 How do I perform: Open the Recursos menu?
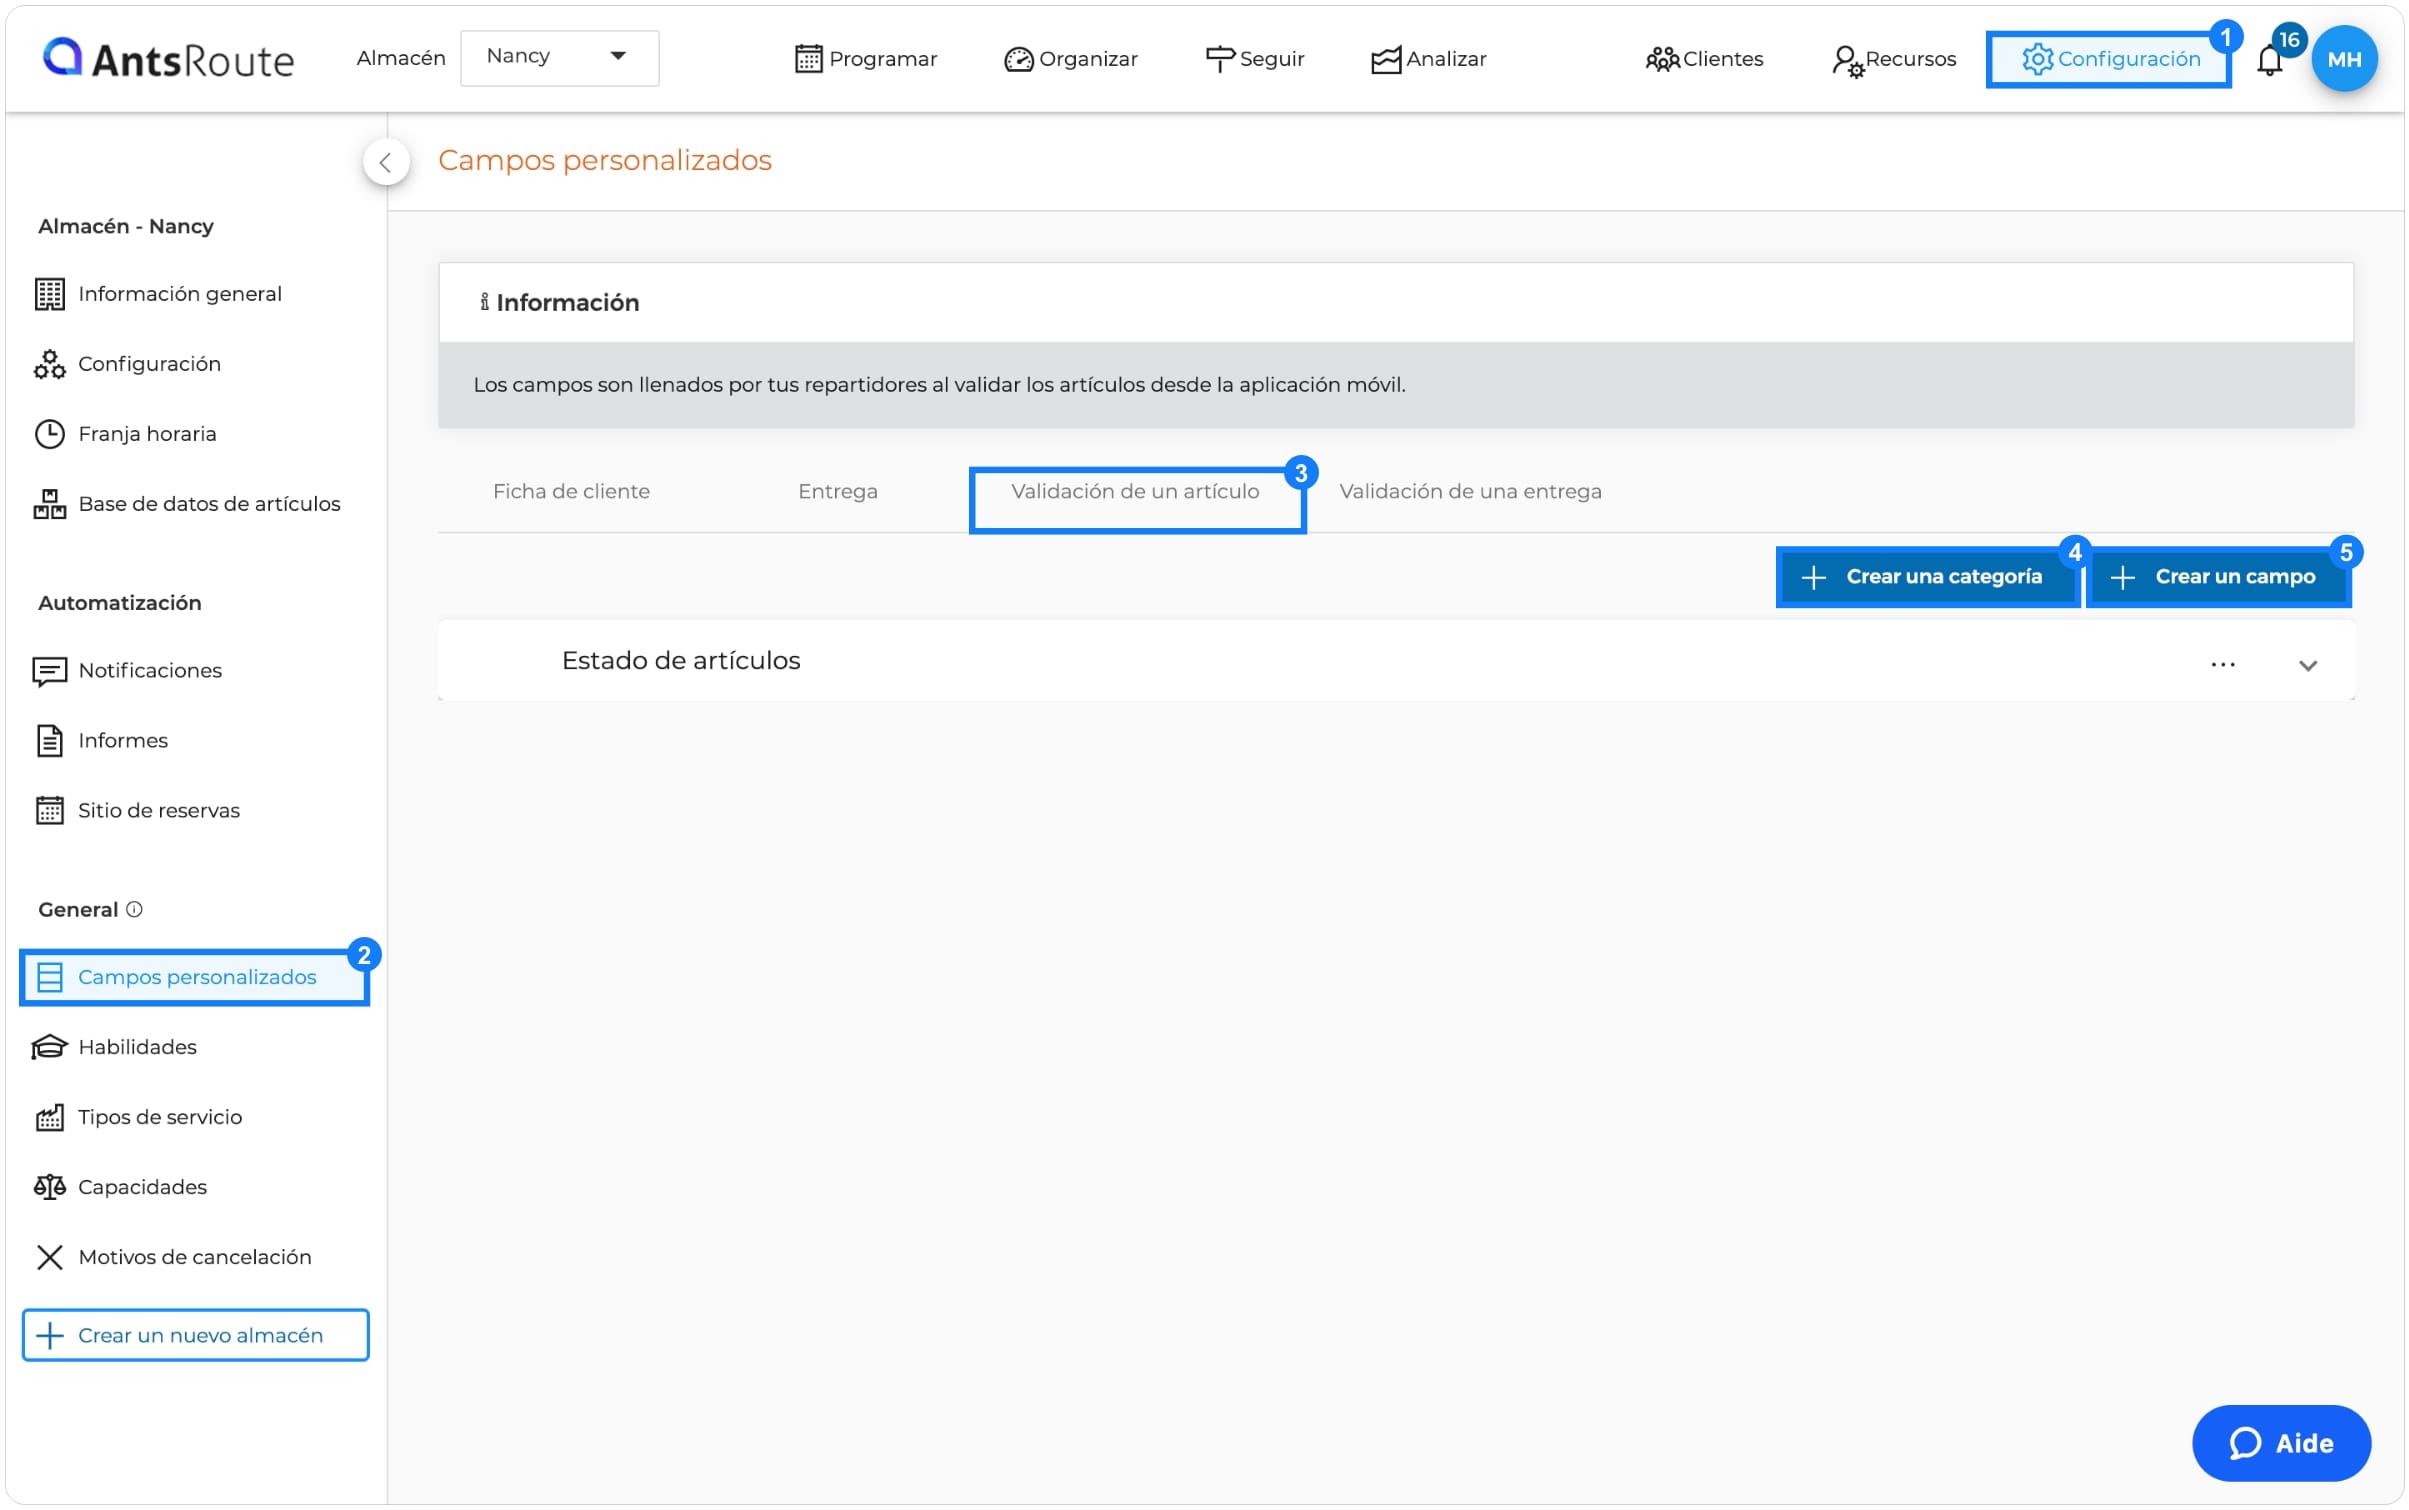pyautogui.click(x=1893, y=59)
